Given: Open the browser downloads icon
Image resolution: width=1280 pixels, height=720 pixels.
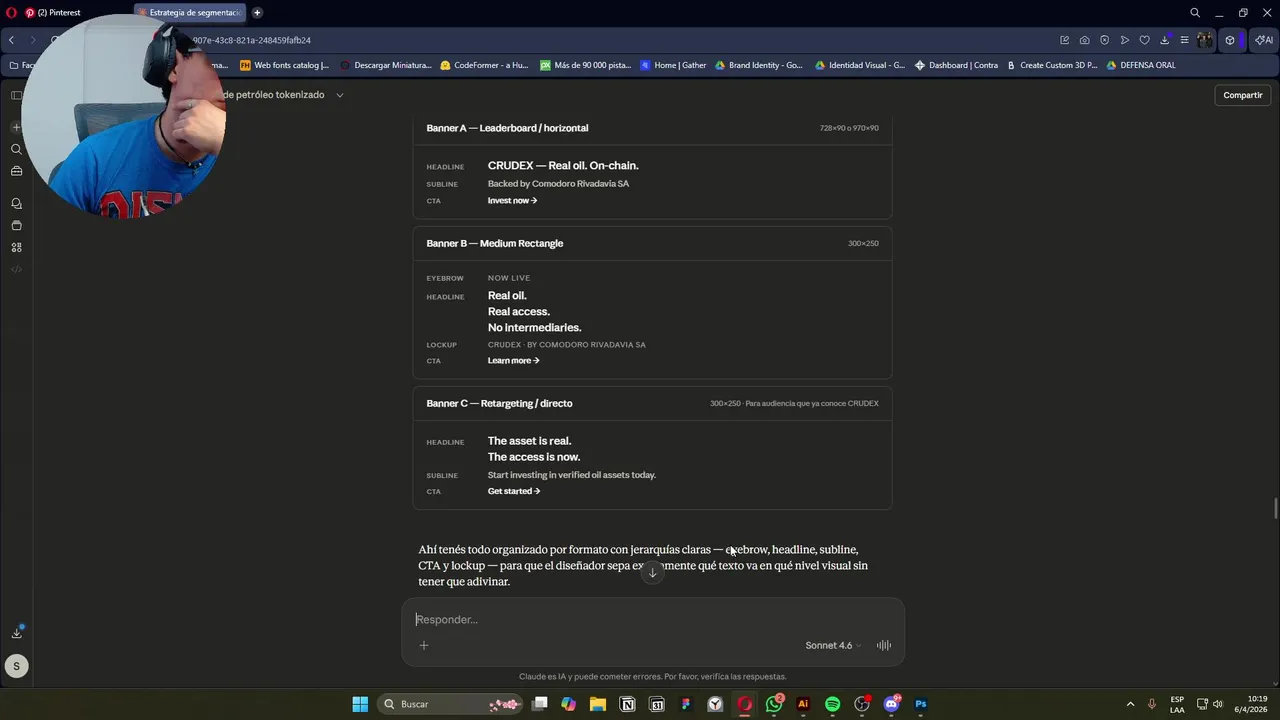Looking at the screenshot, I should [x=1165, y=40].
